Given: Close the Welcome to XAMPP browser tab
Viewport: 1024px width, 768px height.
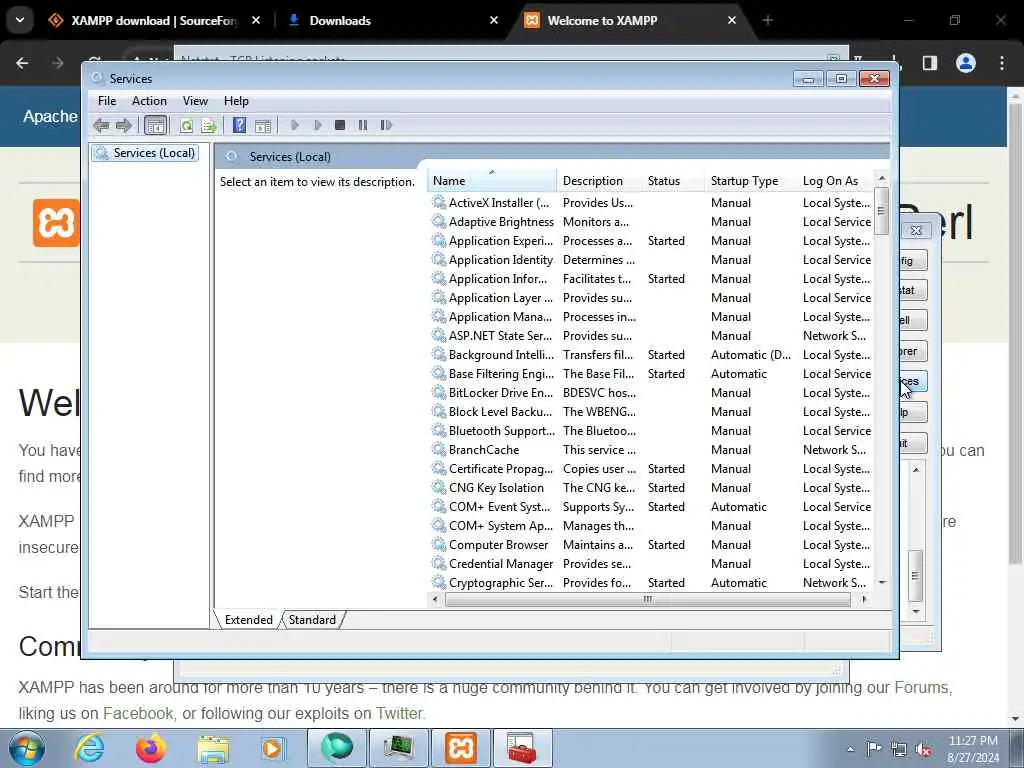Looking at the screenshot, I should point(731,20).
